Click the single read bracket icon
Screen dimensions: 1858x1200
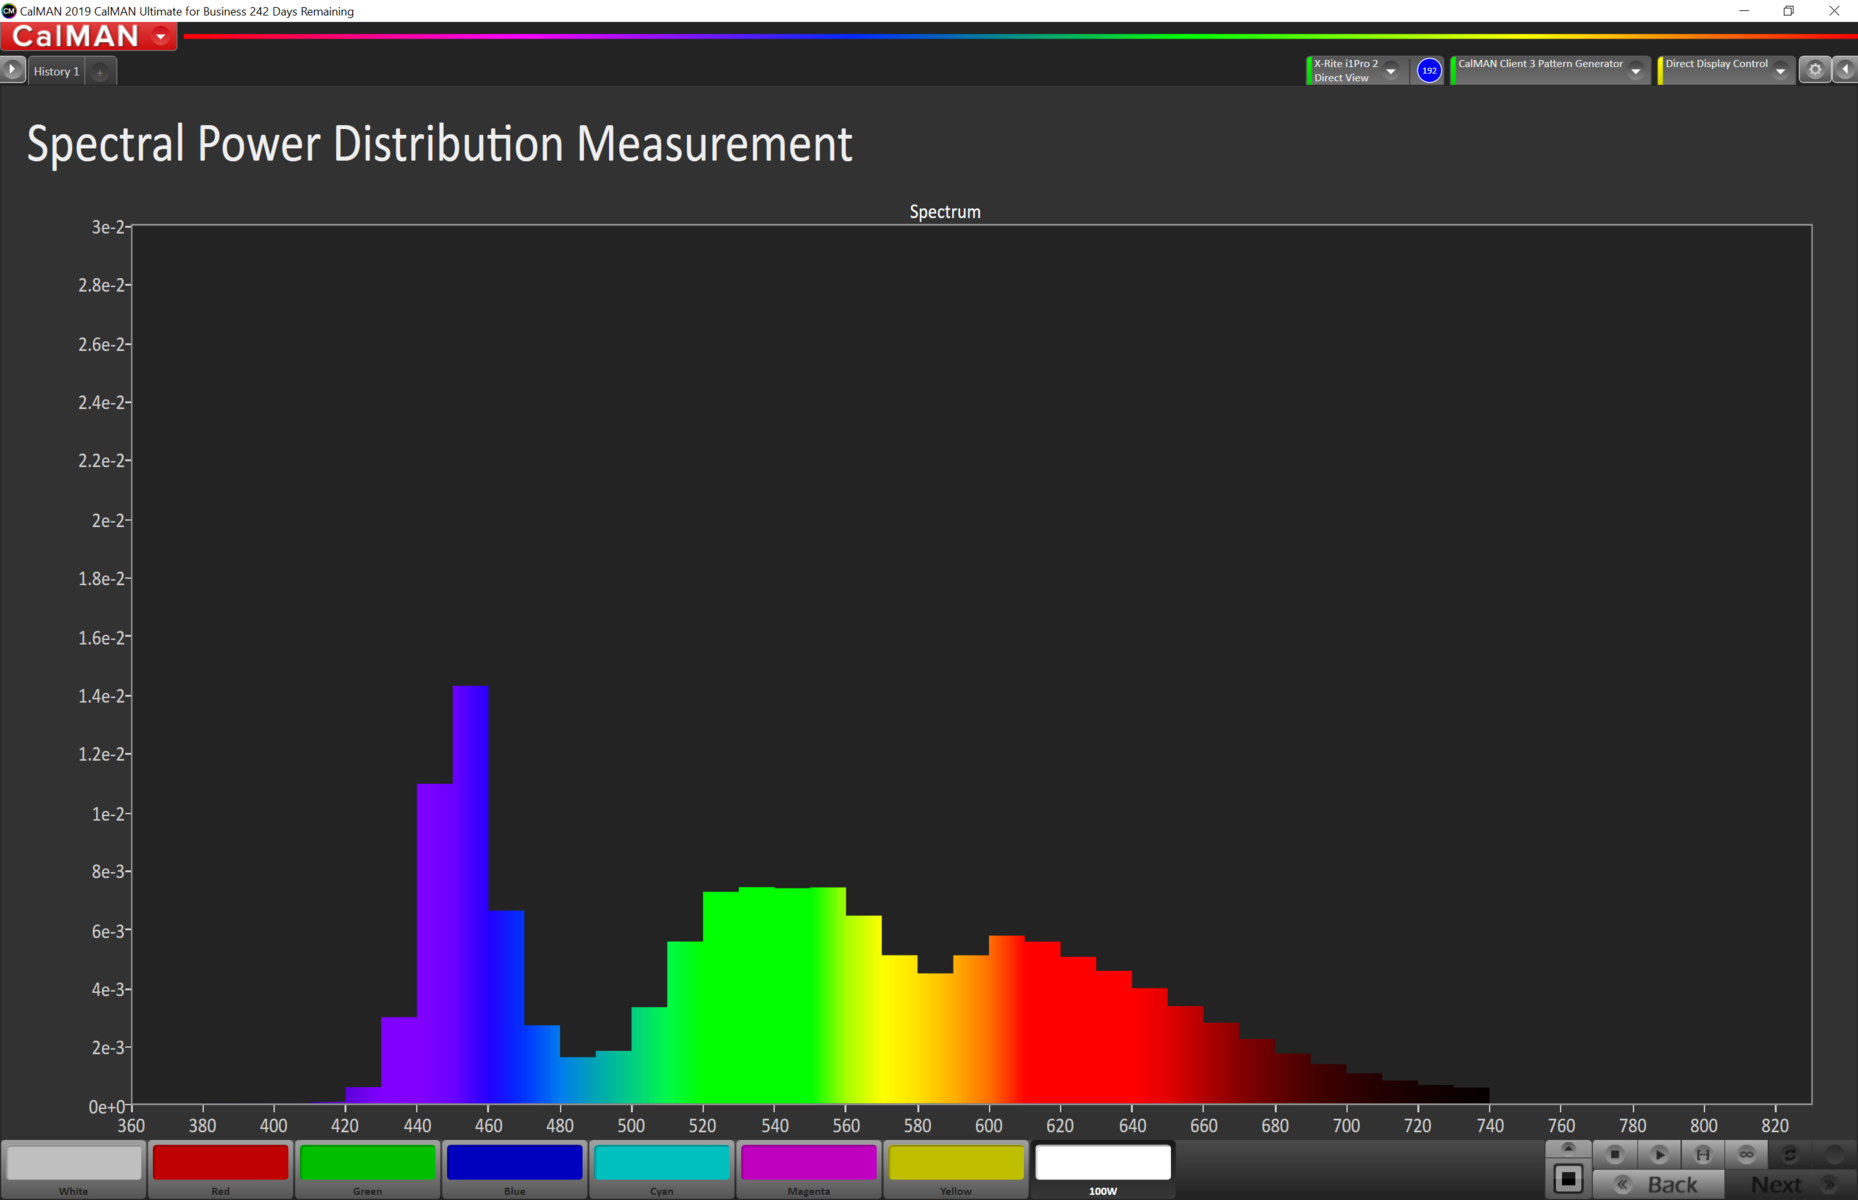pos(1703,1154)
